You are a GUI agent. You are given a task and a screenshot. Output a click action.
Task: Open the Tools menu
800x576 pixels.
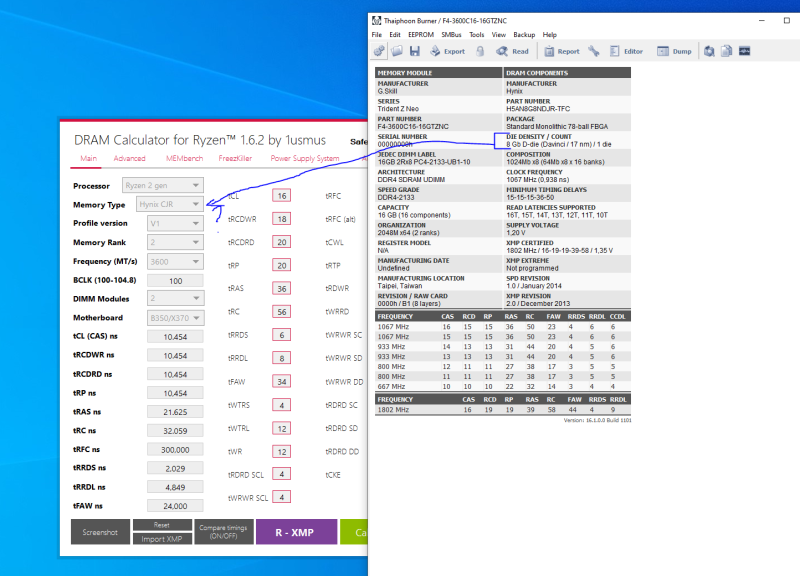(x=477, y=35)
